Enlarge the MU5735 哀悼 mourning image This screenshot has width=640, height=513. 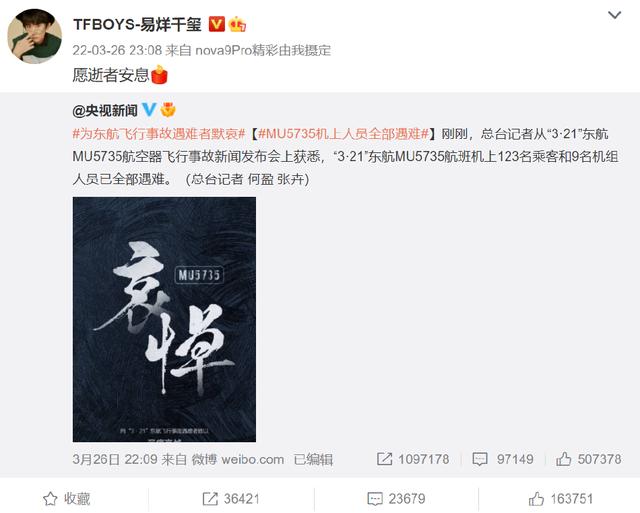coord(164,319)
